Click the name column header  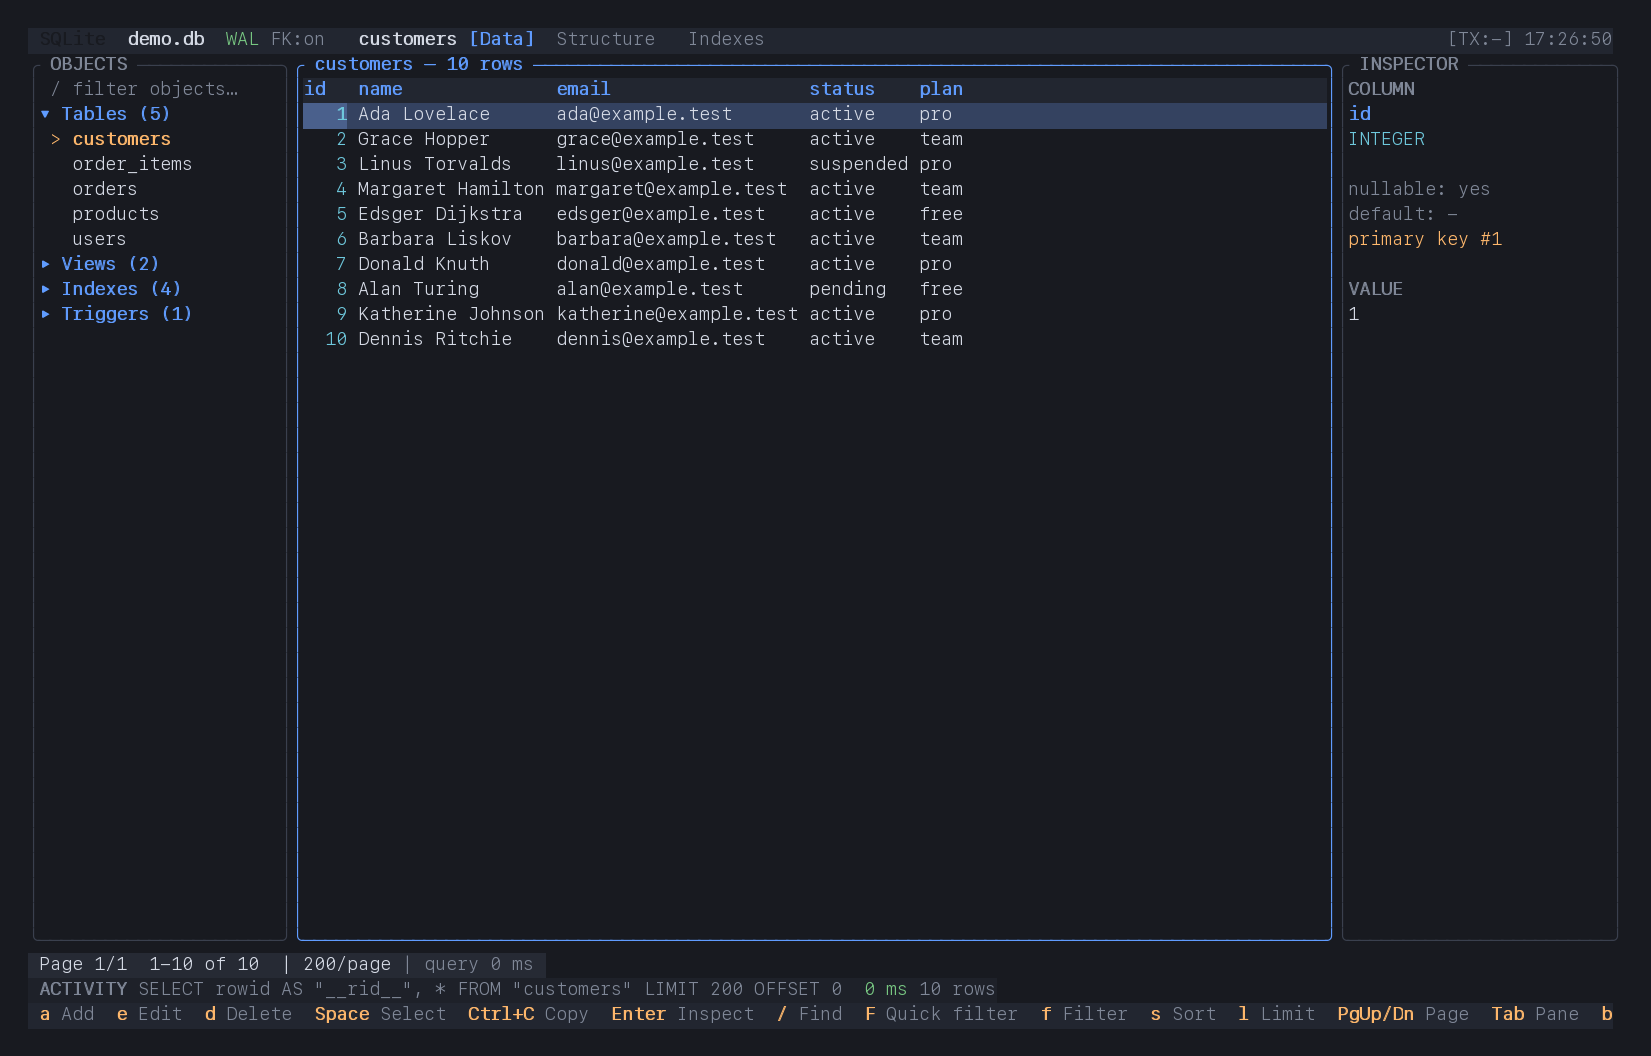click(380, 89)
